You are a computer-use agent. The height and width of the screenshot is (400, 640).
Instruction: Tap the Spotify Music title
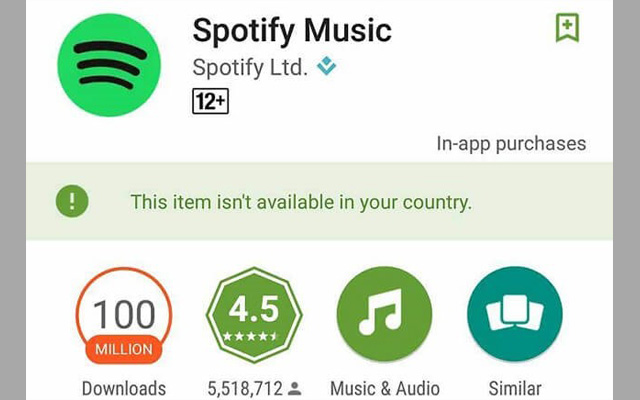292,31
